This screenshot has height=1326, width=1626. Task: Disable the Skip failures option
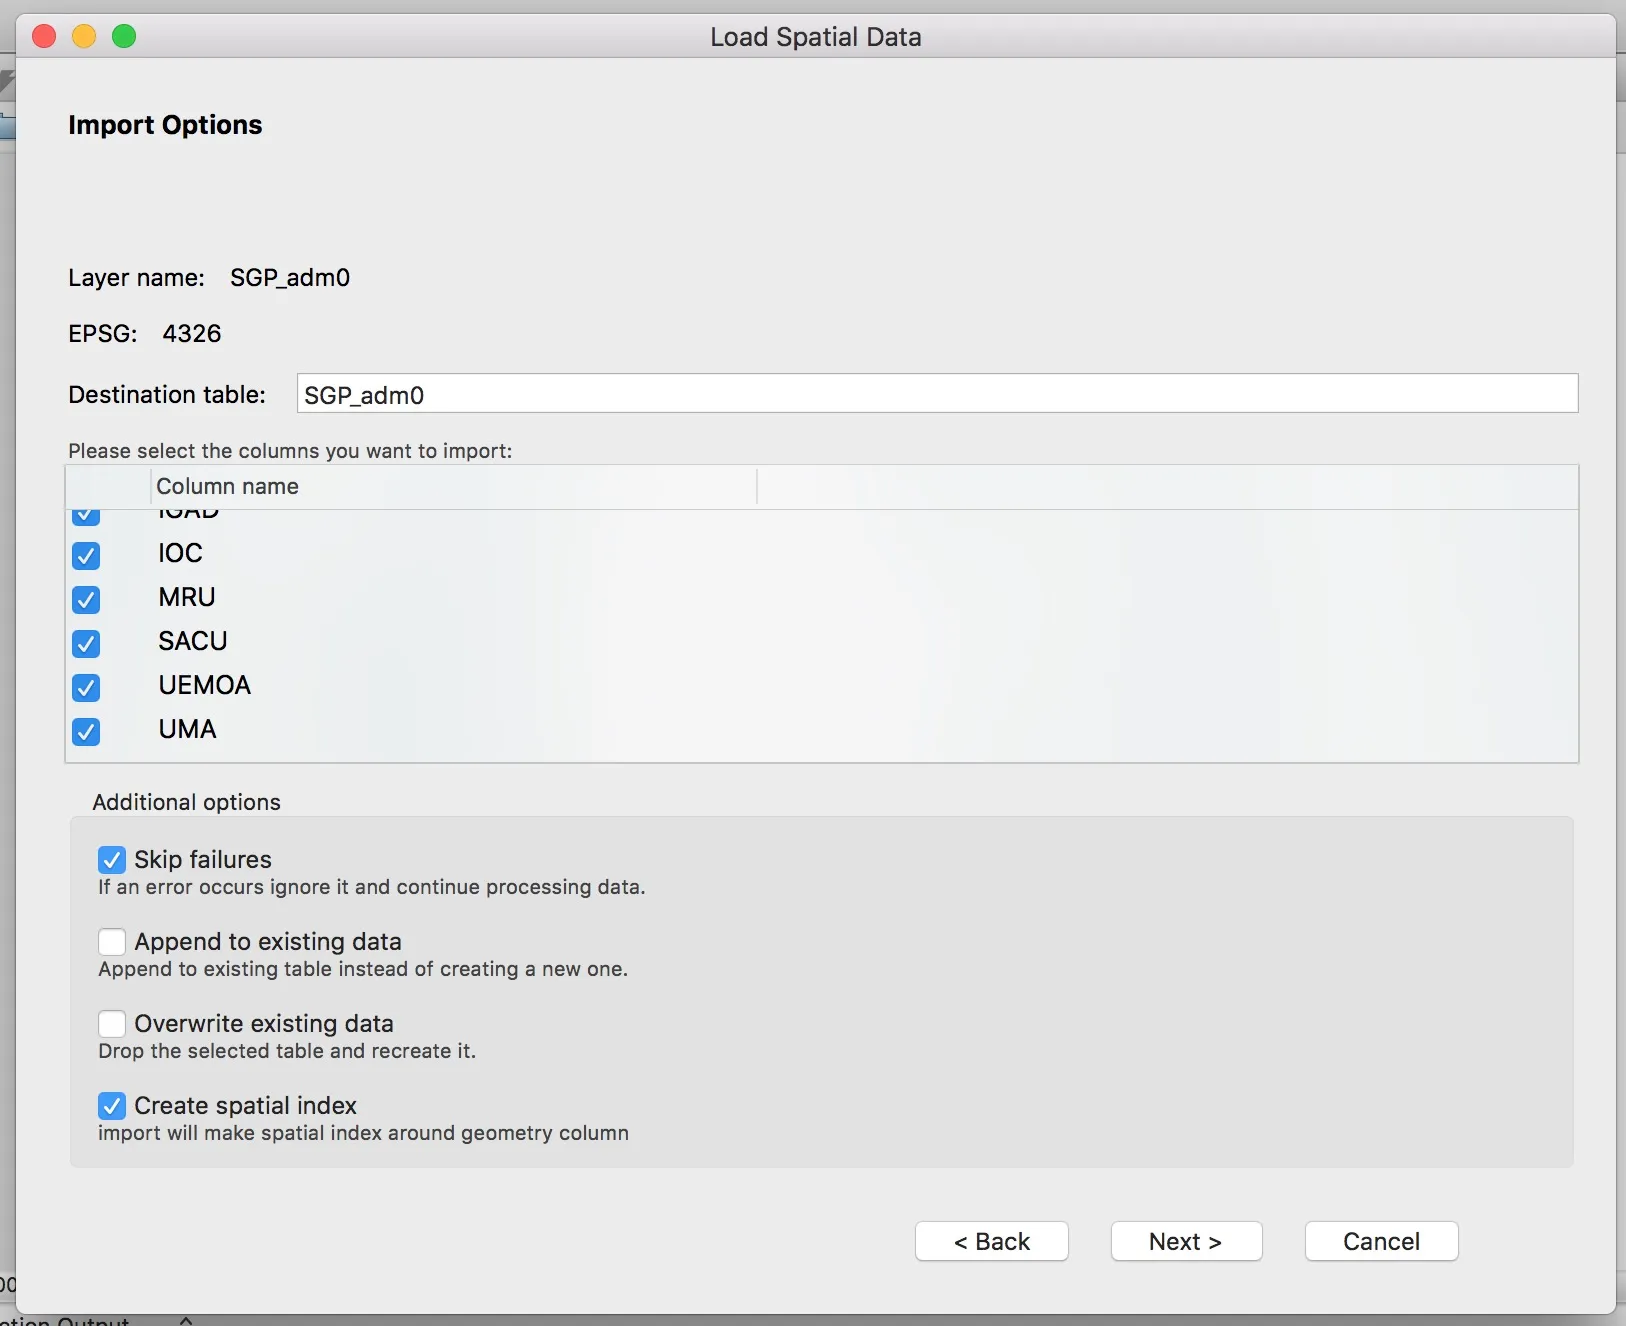[112, 859]
